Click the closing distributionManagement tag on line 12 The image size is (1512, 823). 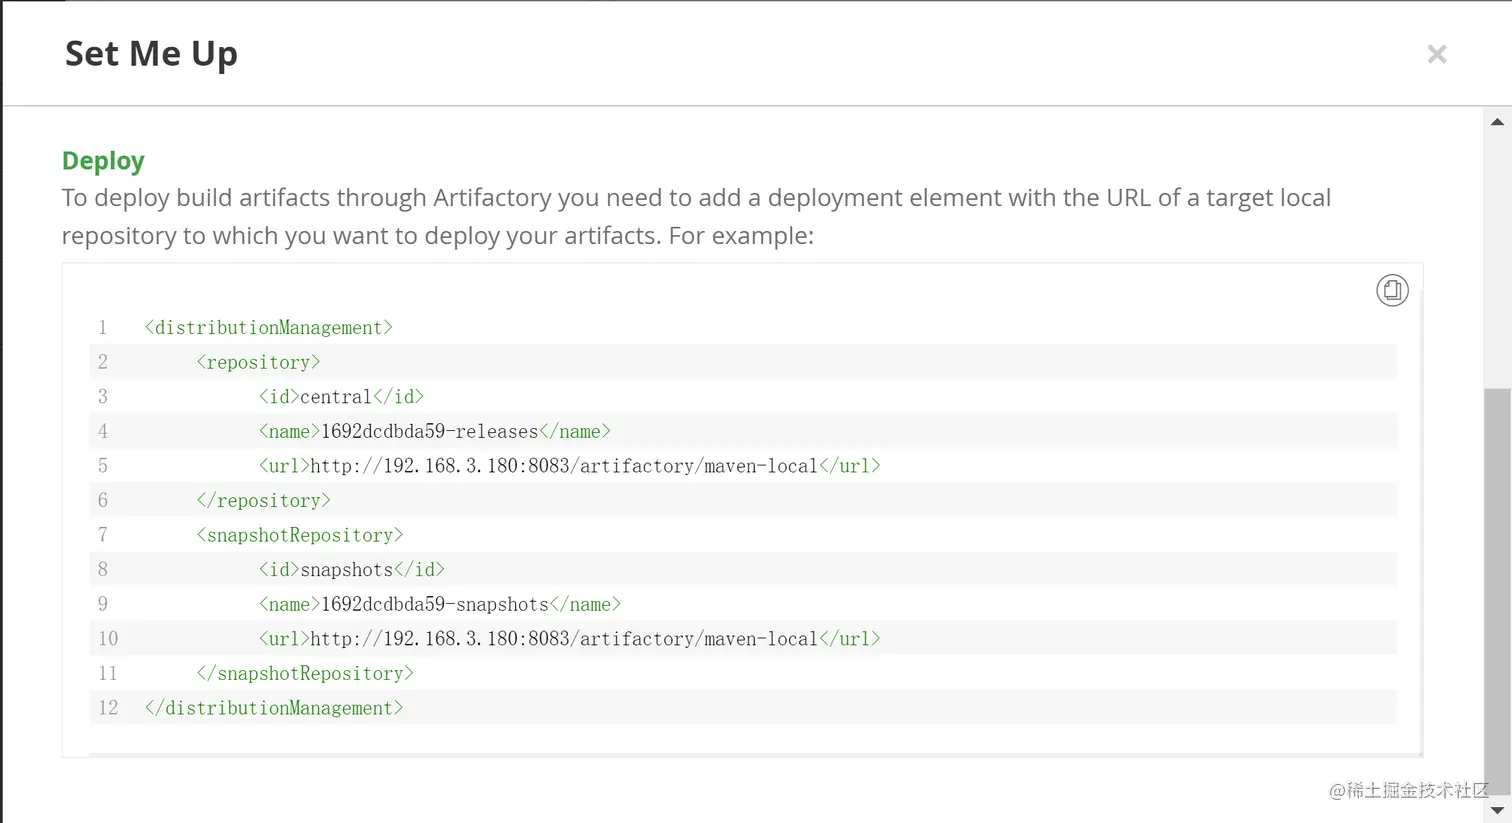(274, 708)
